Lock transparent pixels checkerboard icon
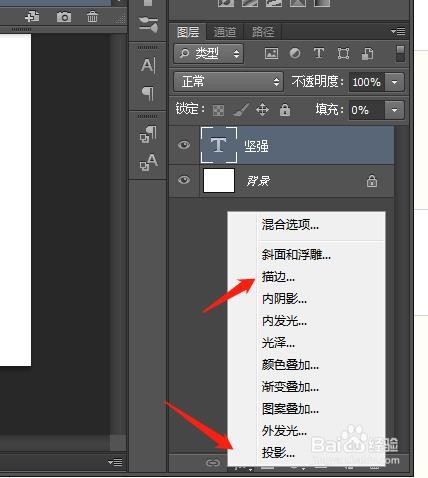428x478 pixels. [218, 110]
